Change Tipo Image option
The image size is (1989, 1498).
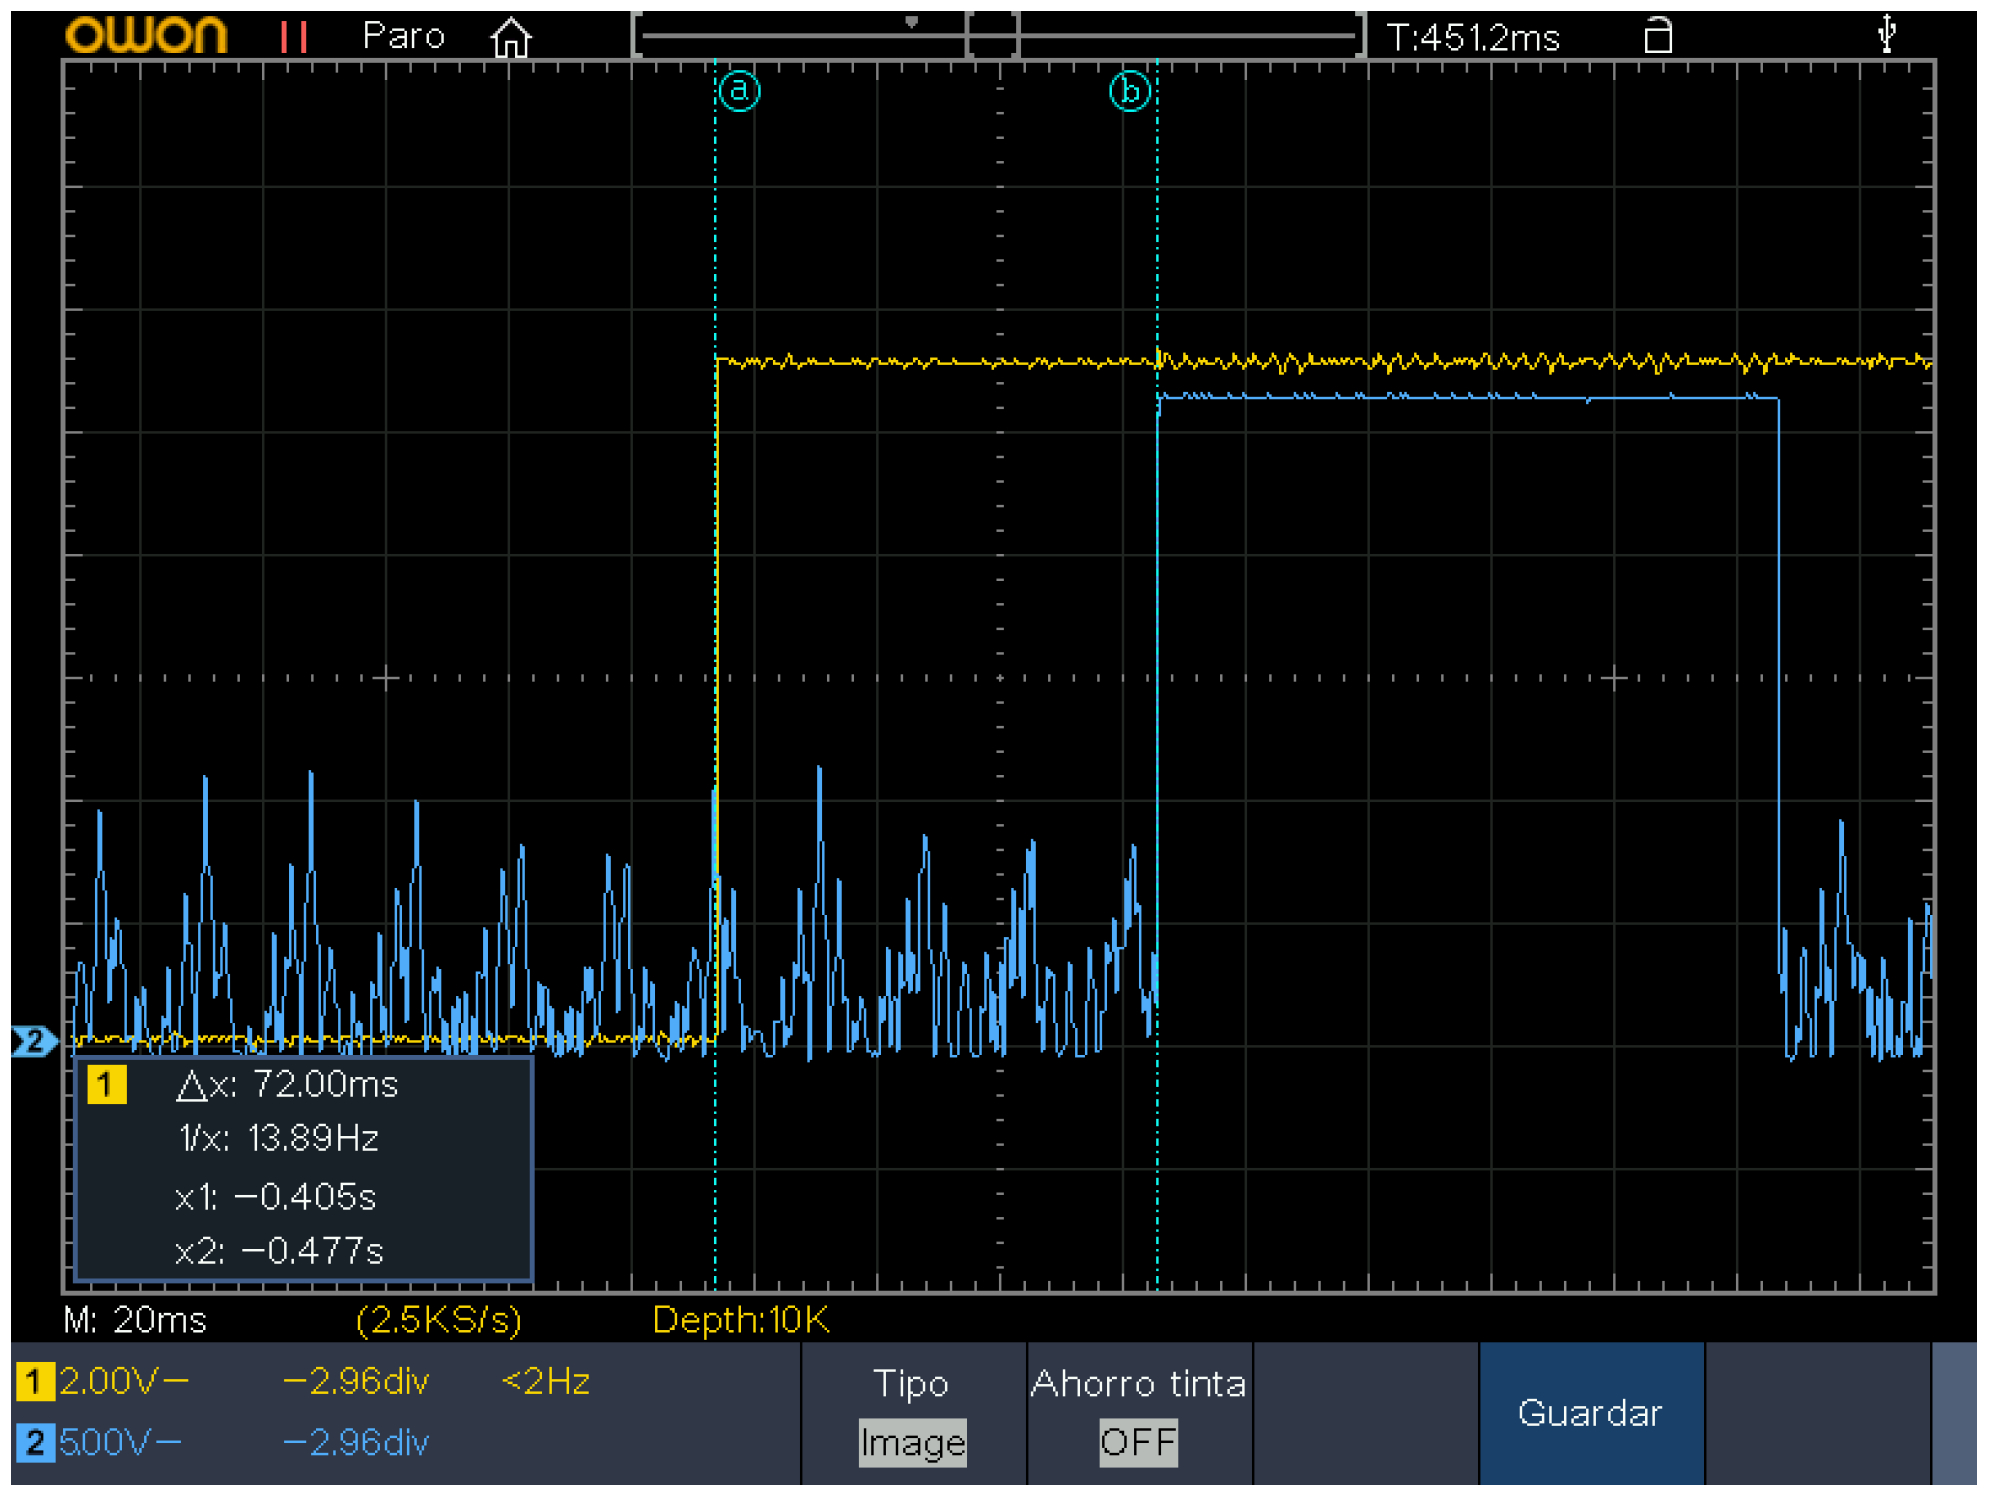tap(912, 1442)
